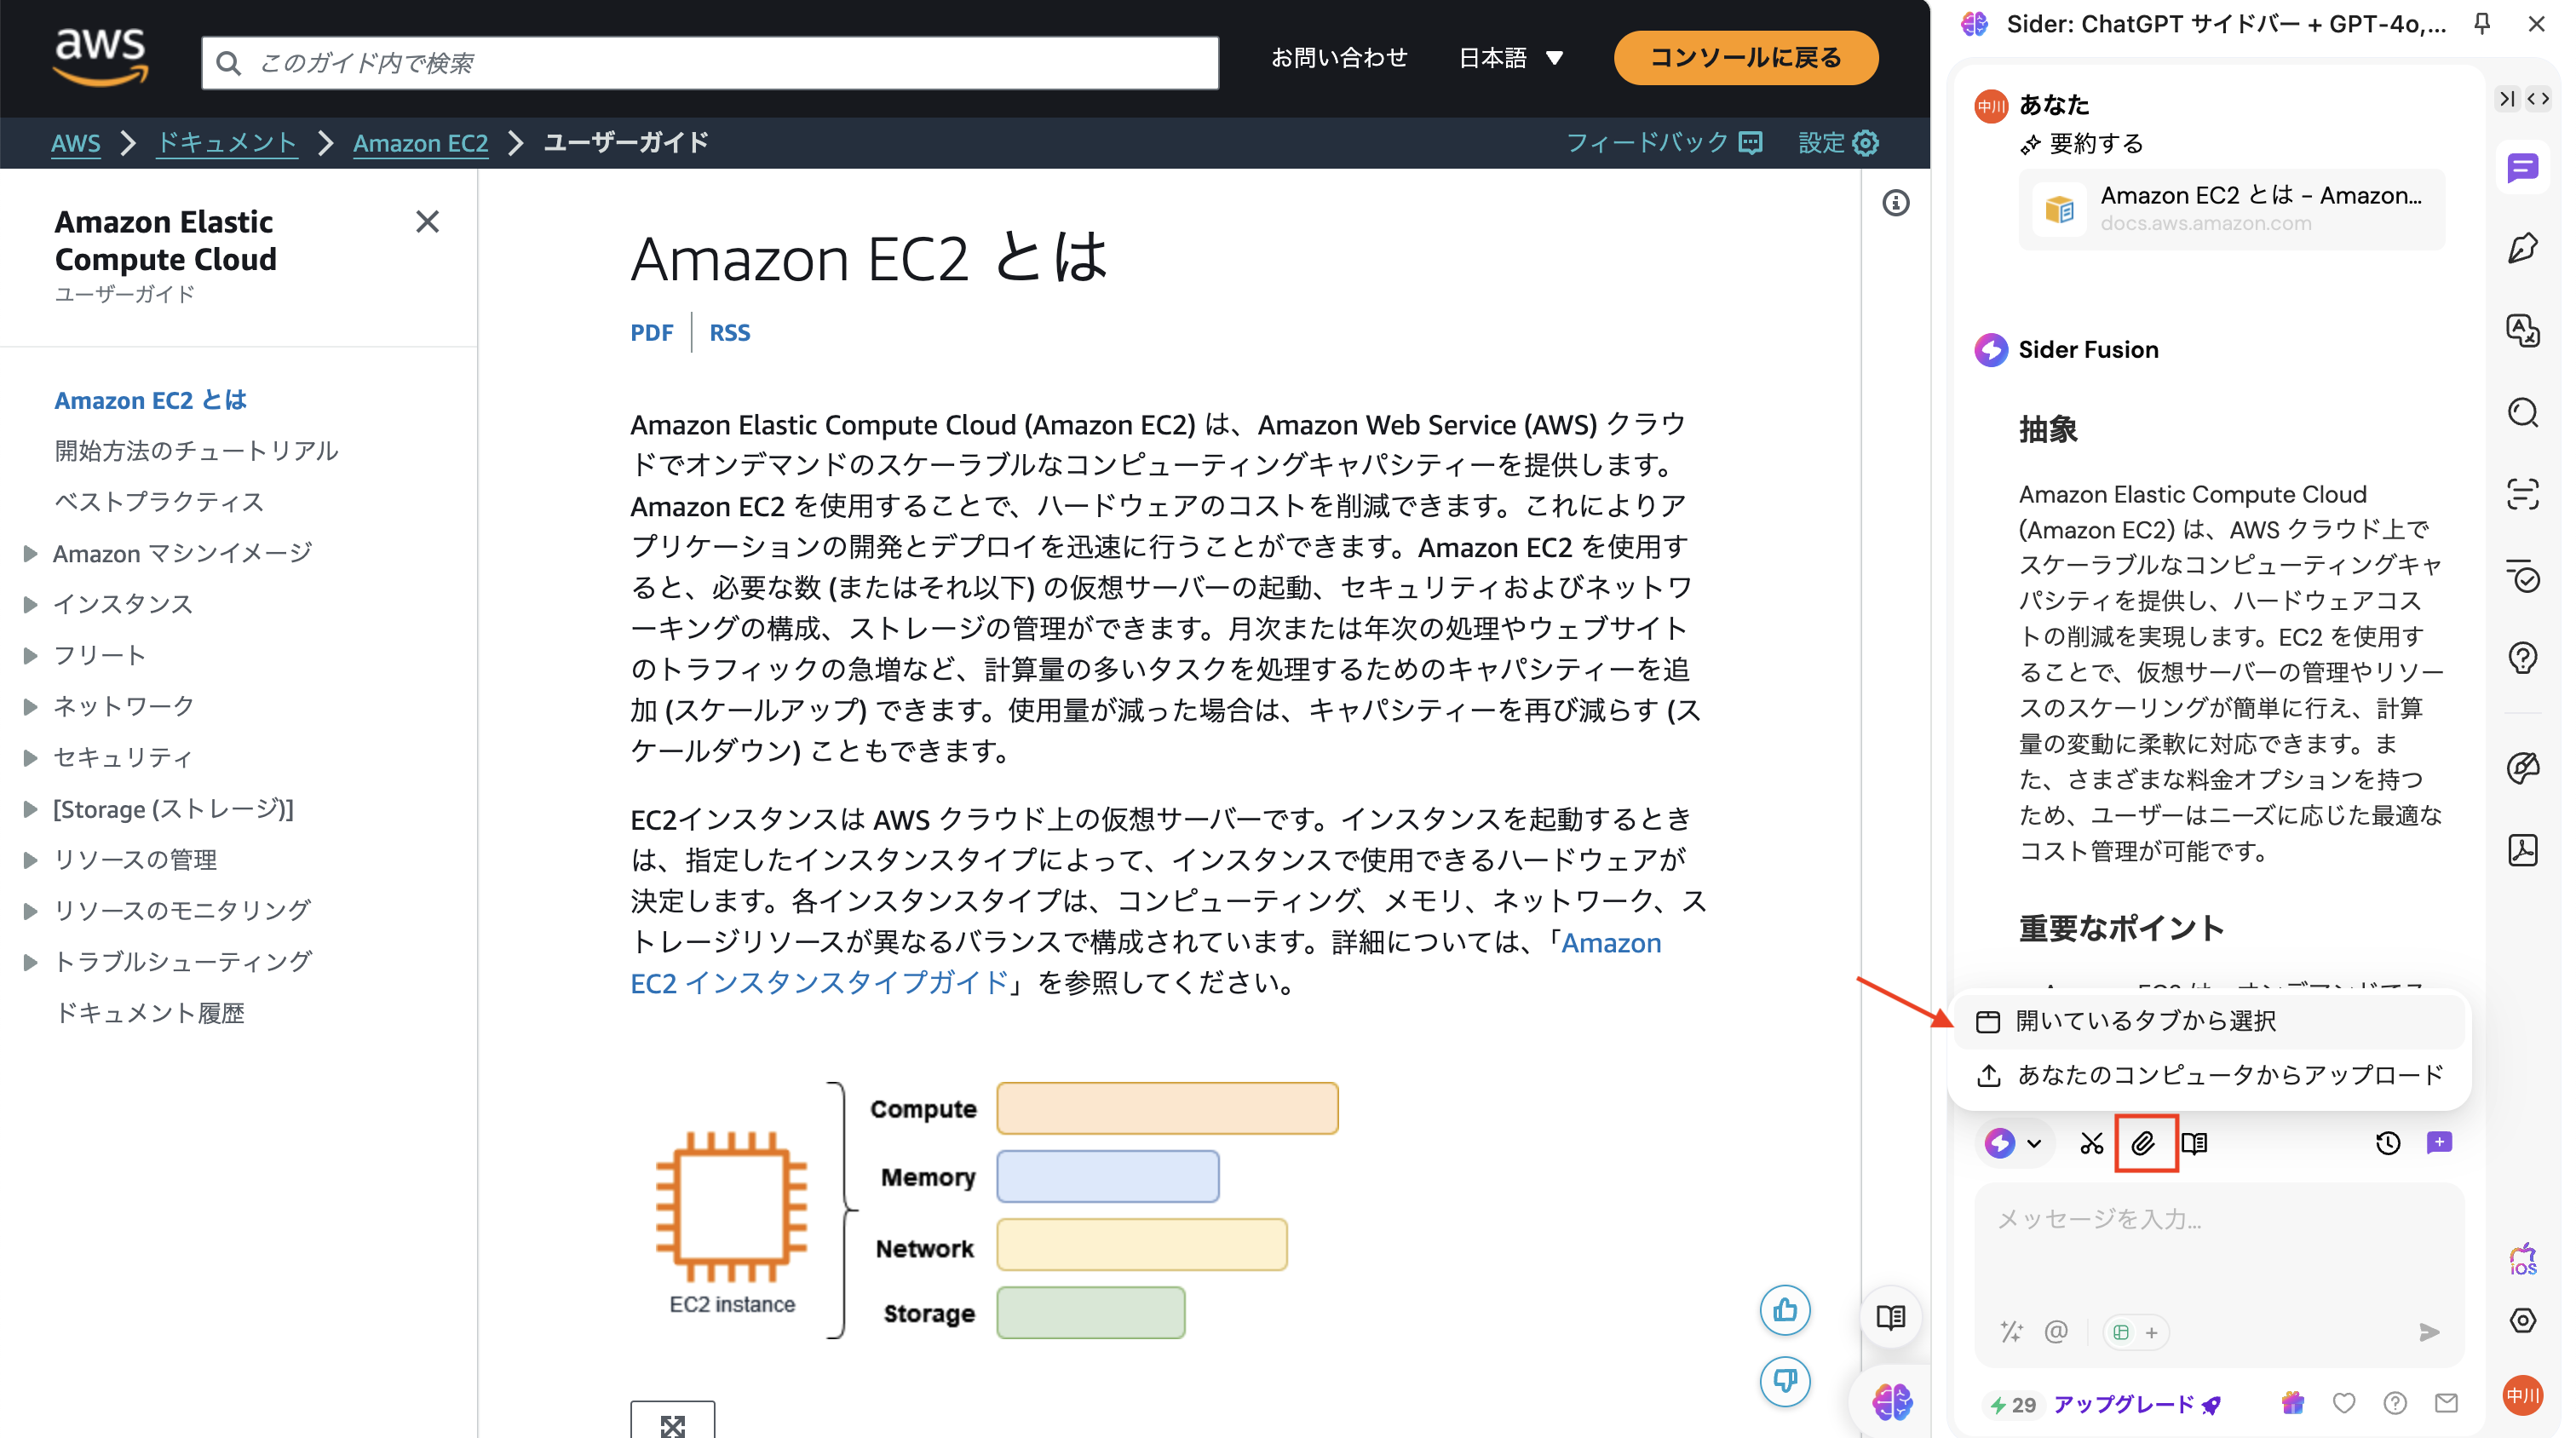The image size is (2576, 1438).
Task: Expand the Amazon マシンイメージ section
Action: click(x=30, y=553)
